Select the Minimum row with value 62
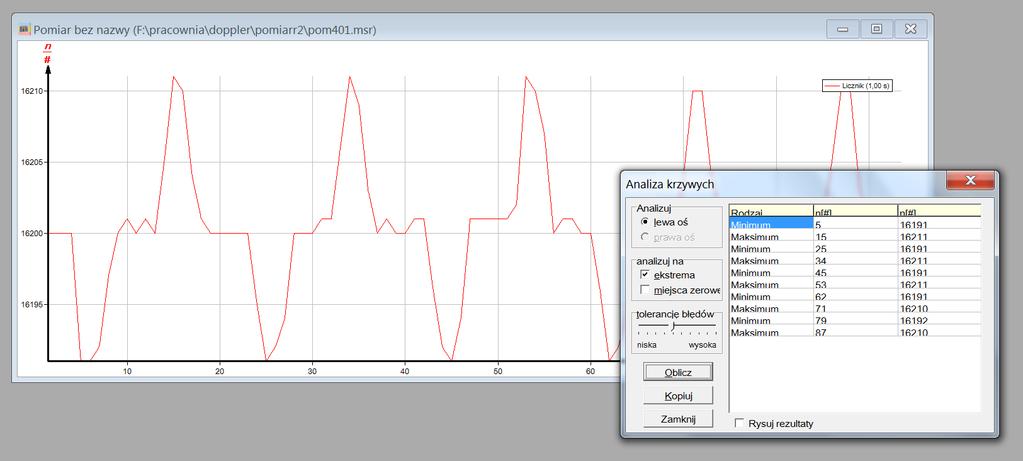This screenshot has height=461, width=1023. click(855, 296)
